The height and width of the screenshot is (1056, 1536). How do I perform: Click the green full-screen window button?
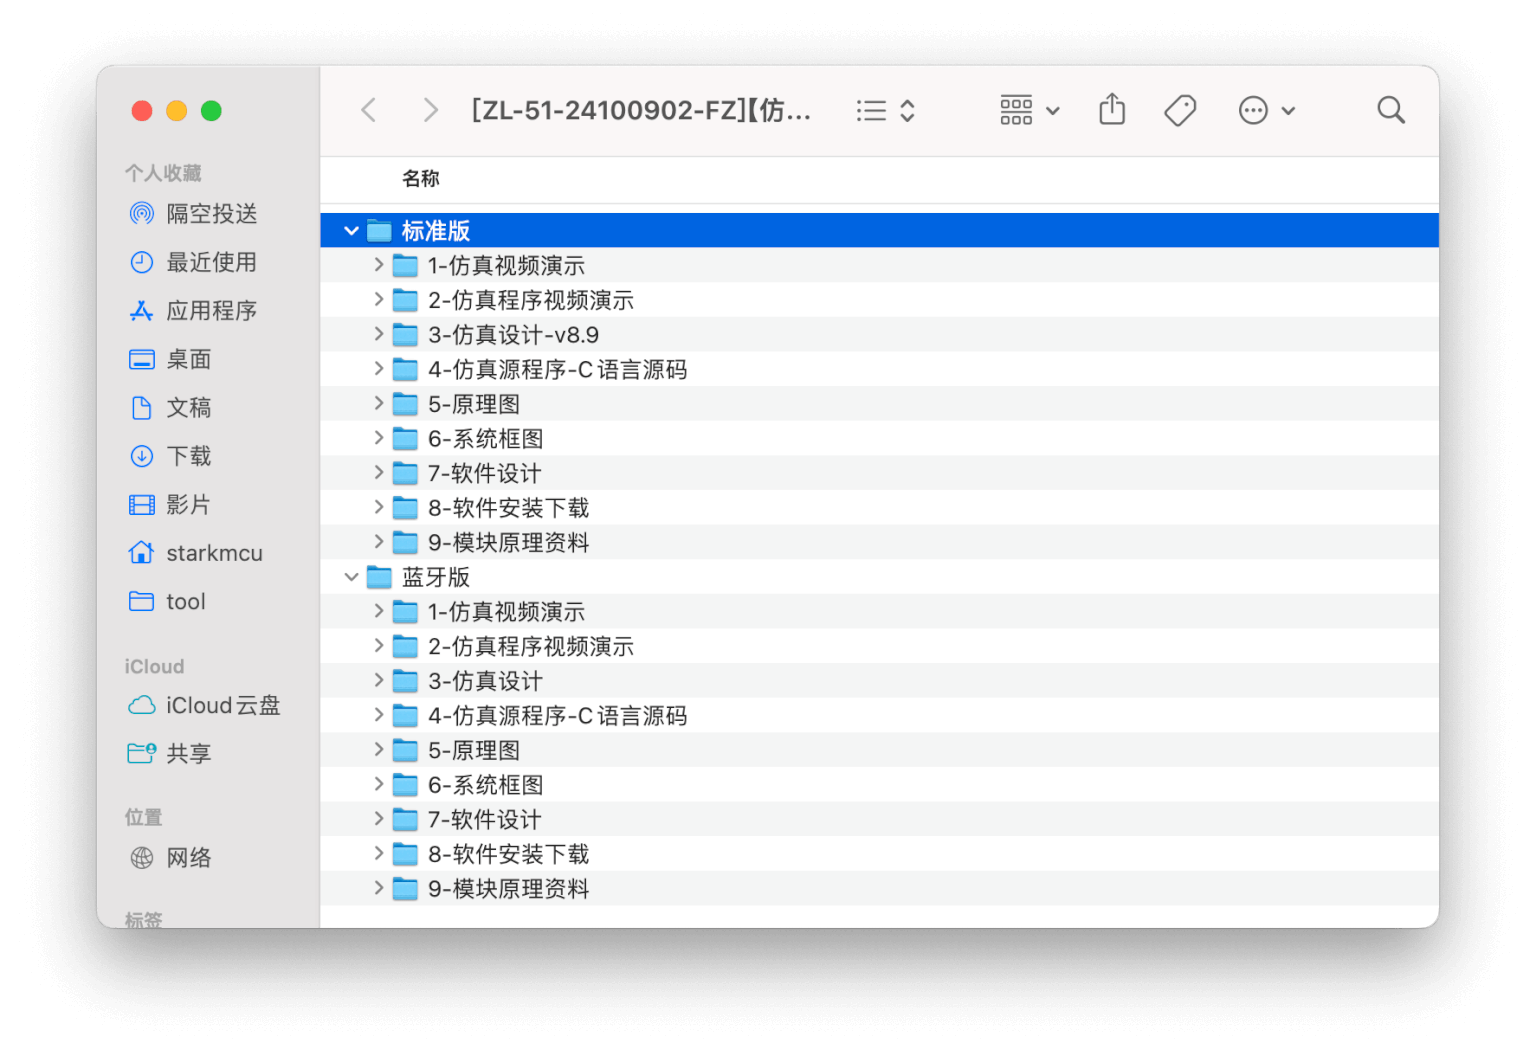(x=211, y=111)
